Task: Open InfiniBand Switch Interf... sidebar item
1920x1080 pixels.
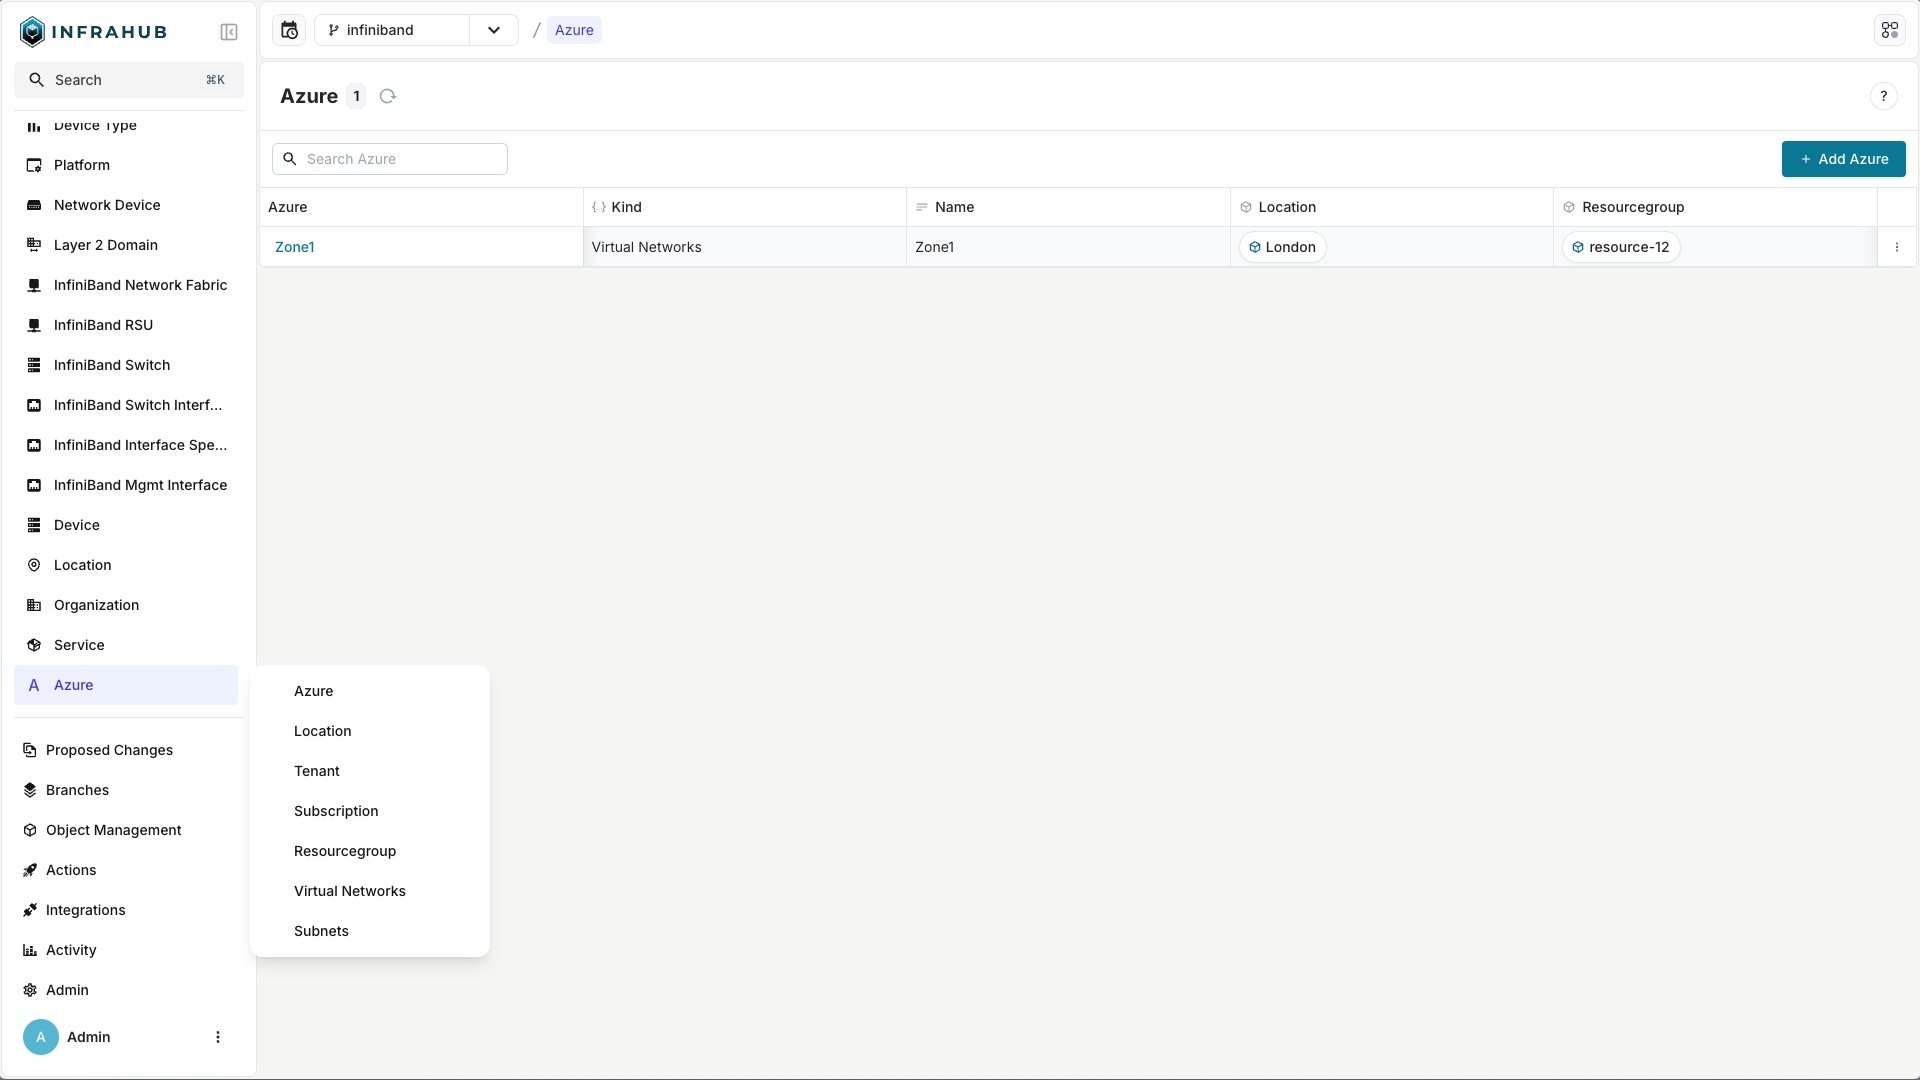Action: 126,405
